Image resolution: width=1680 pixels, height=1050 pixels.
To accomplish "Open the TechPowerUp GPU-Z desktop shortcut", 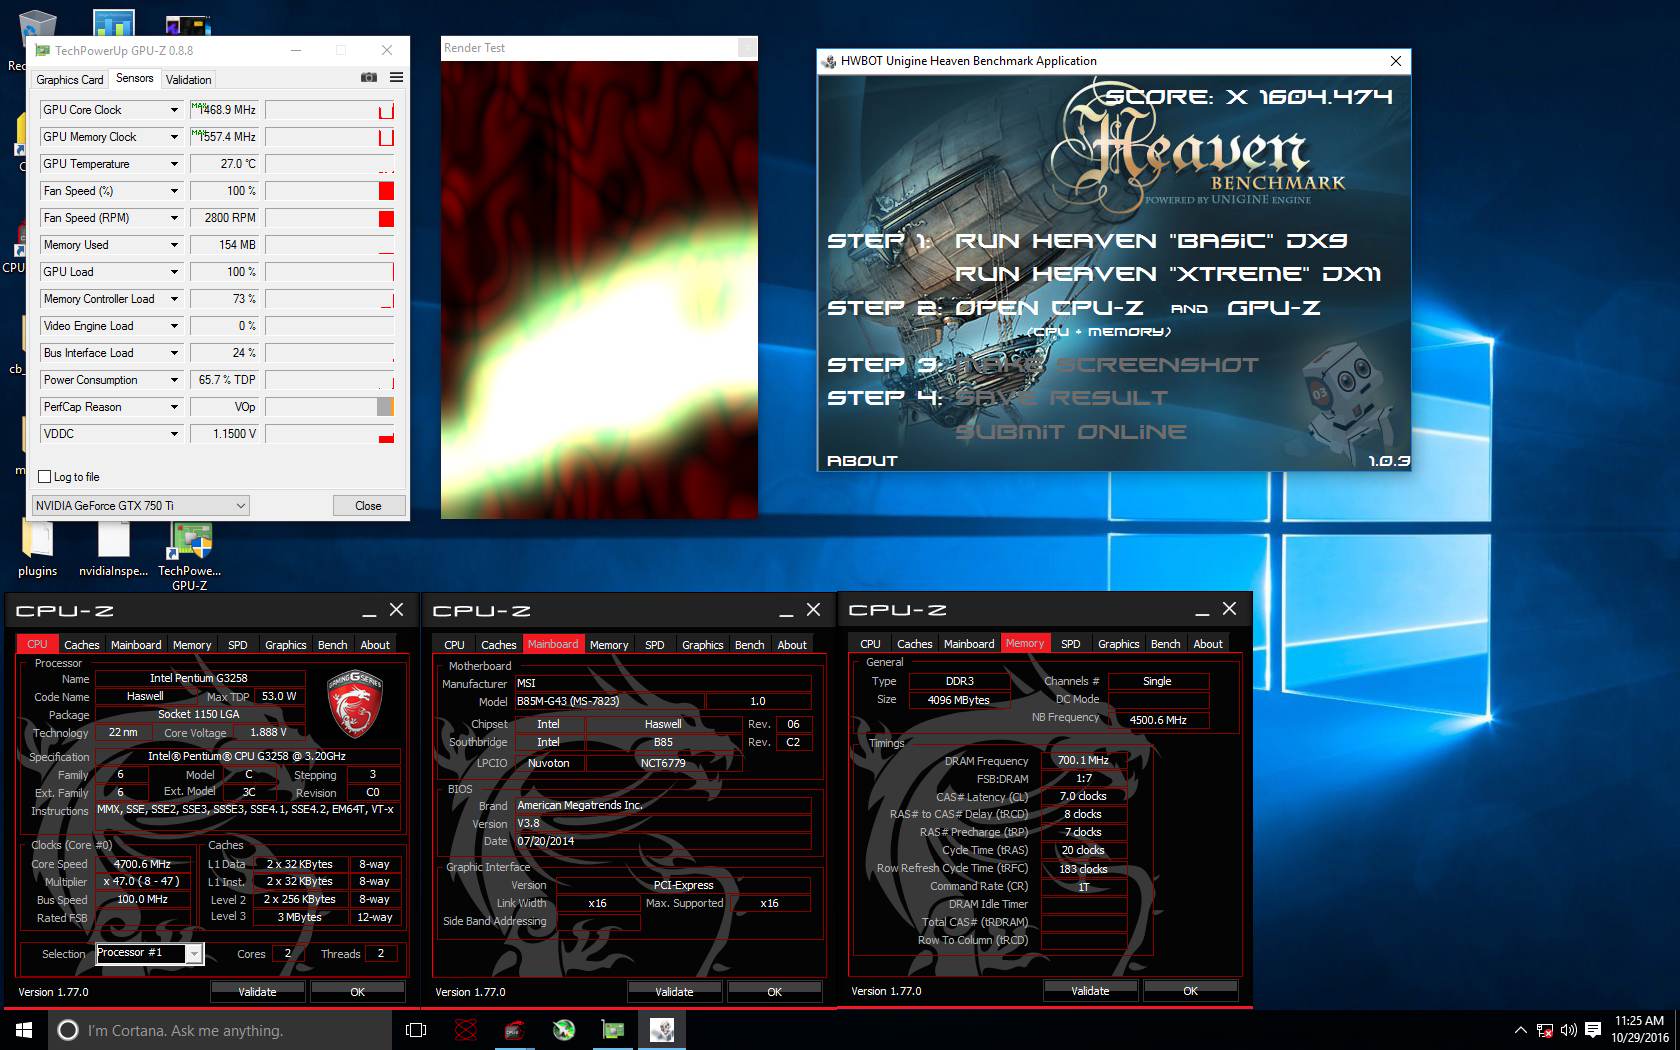I will pos(190,556).
